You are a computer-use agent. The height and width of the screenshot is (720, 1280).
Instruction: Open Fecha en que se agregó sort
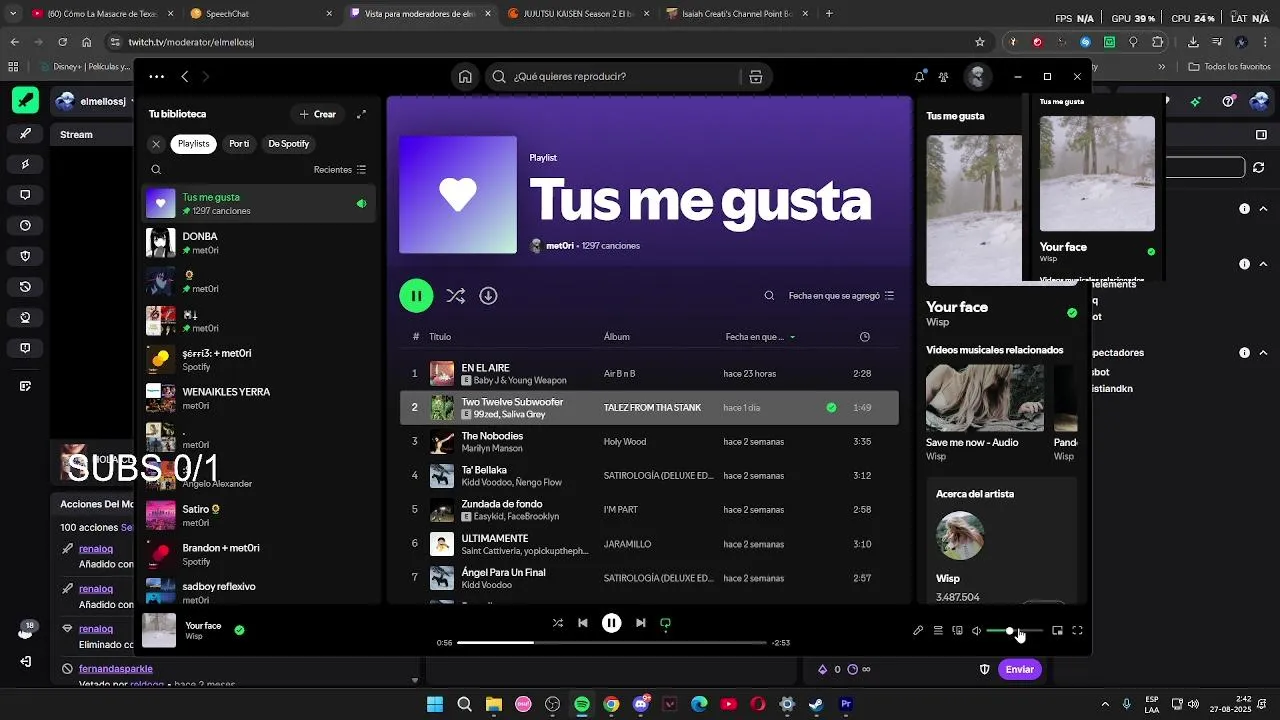[841, 296]
